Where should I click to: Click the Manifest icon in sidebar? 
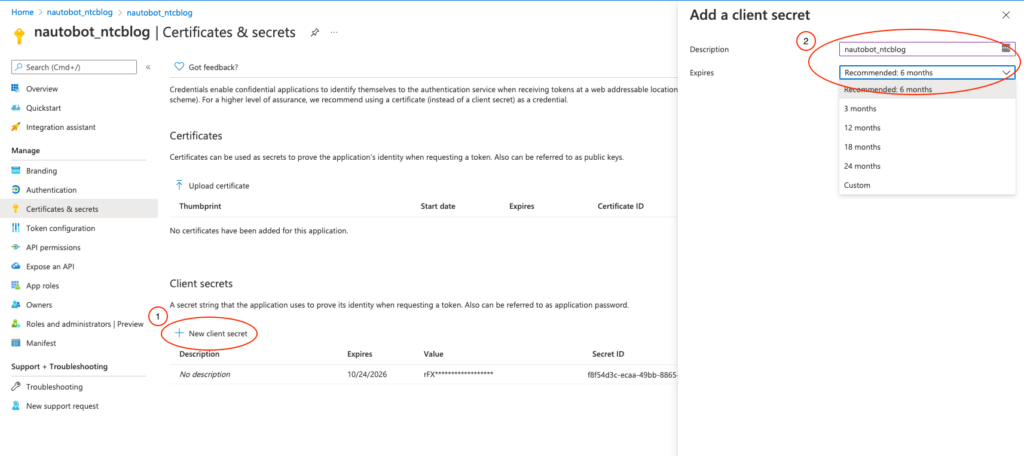pyautogui.click(x=16, y=343)
